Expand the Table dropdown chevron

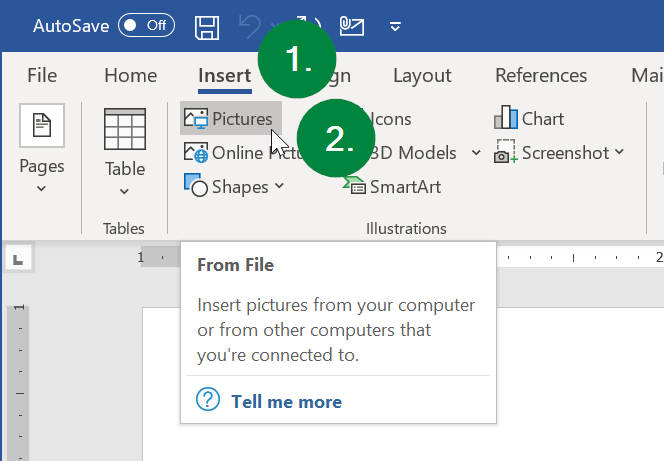pyautogui.click(x=124, y=191)
